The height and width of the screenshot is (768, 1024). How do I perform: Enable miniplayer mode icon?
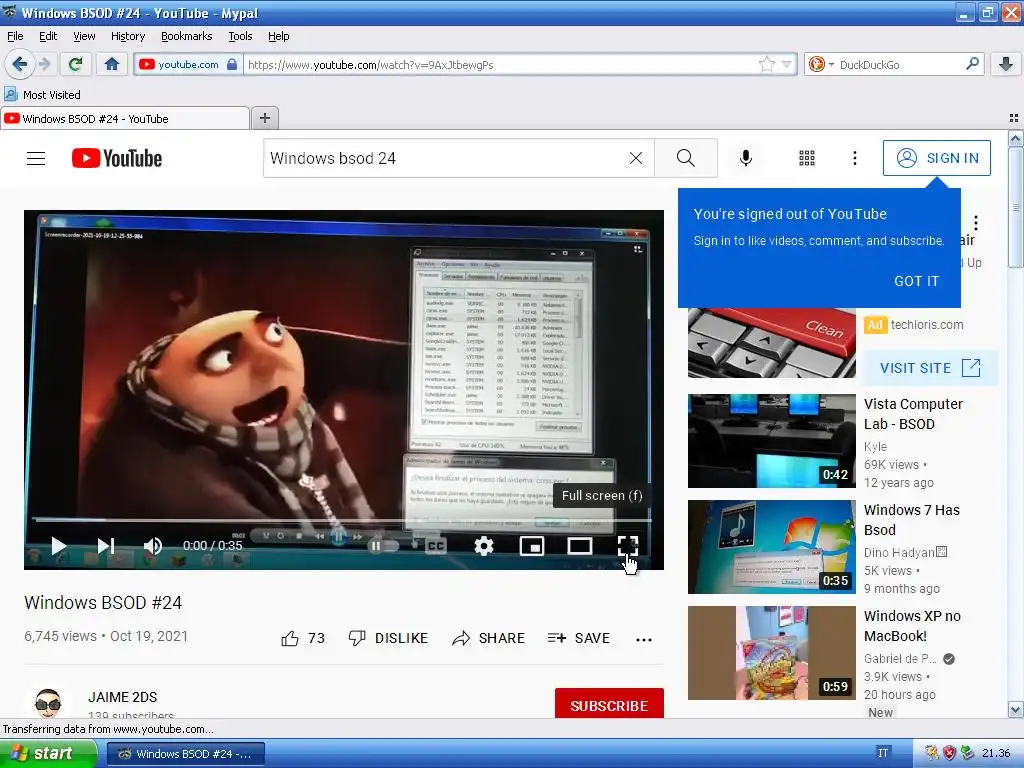(532, 545)
